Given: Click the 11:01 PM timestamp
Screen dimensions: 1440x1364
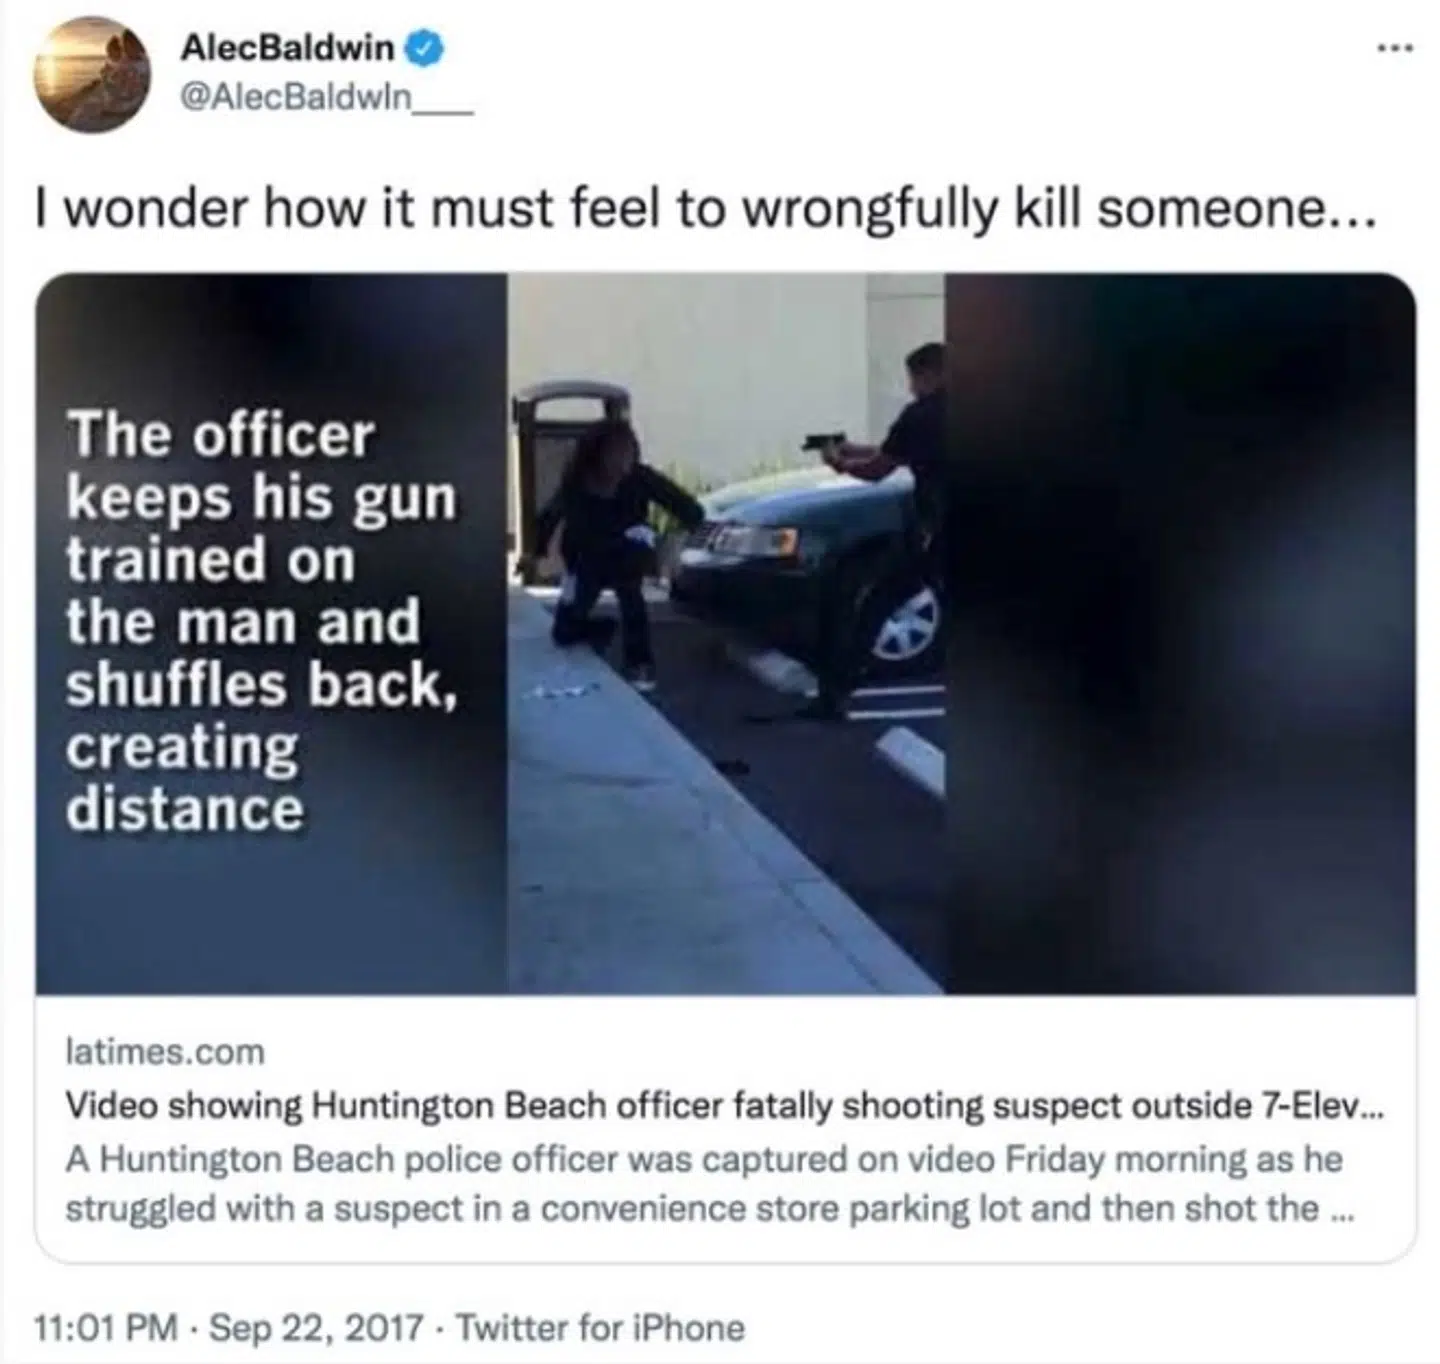Looking at the screenshot, I should tap(106, 1328).
